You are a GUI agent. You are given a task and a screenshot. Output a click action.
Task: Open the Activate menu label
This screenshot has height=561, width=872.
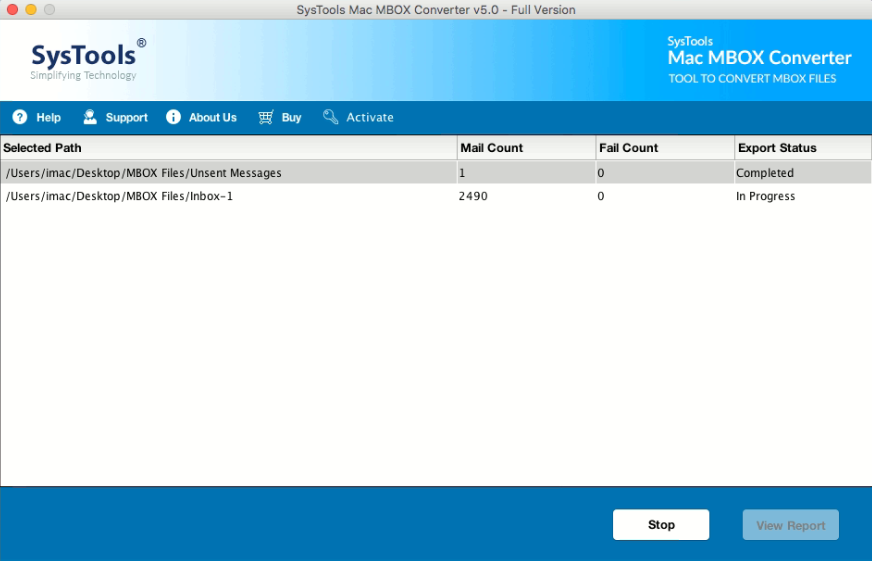tap(370, 118)
